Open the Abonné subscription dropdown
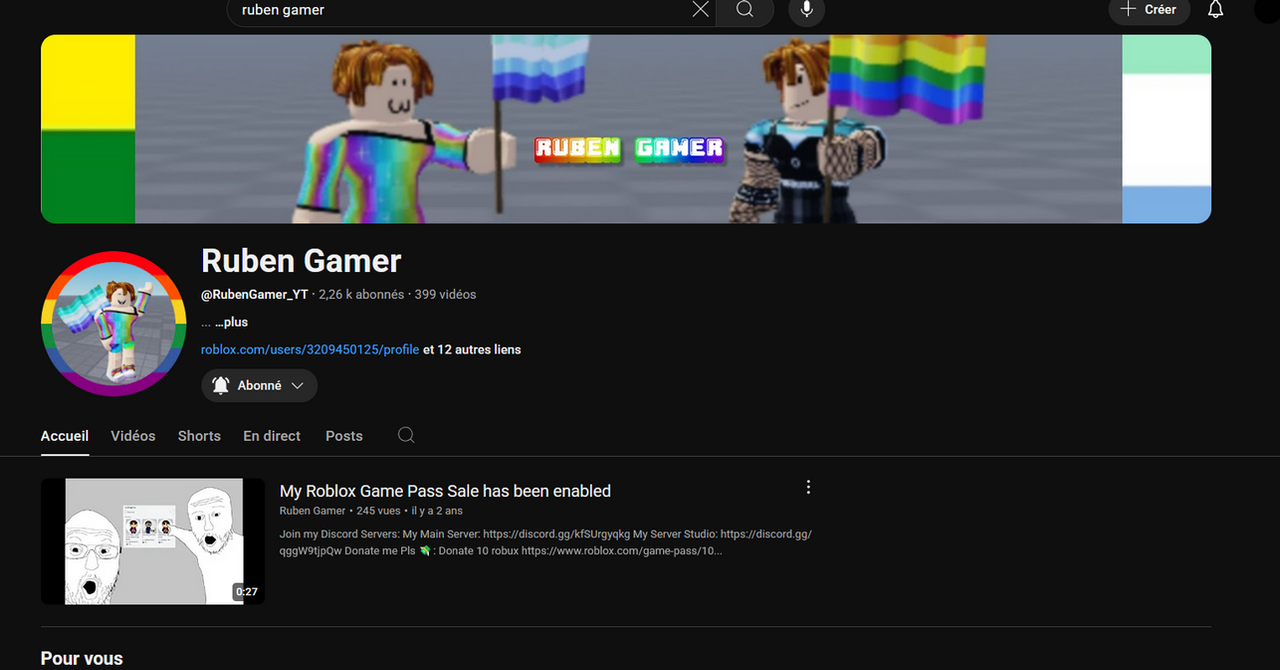This screenshot has height=670, width=1280. tap(259, 386)
